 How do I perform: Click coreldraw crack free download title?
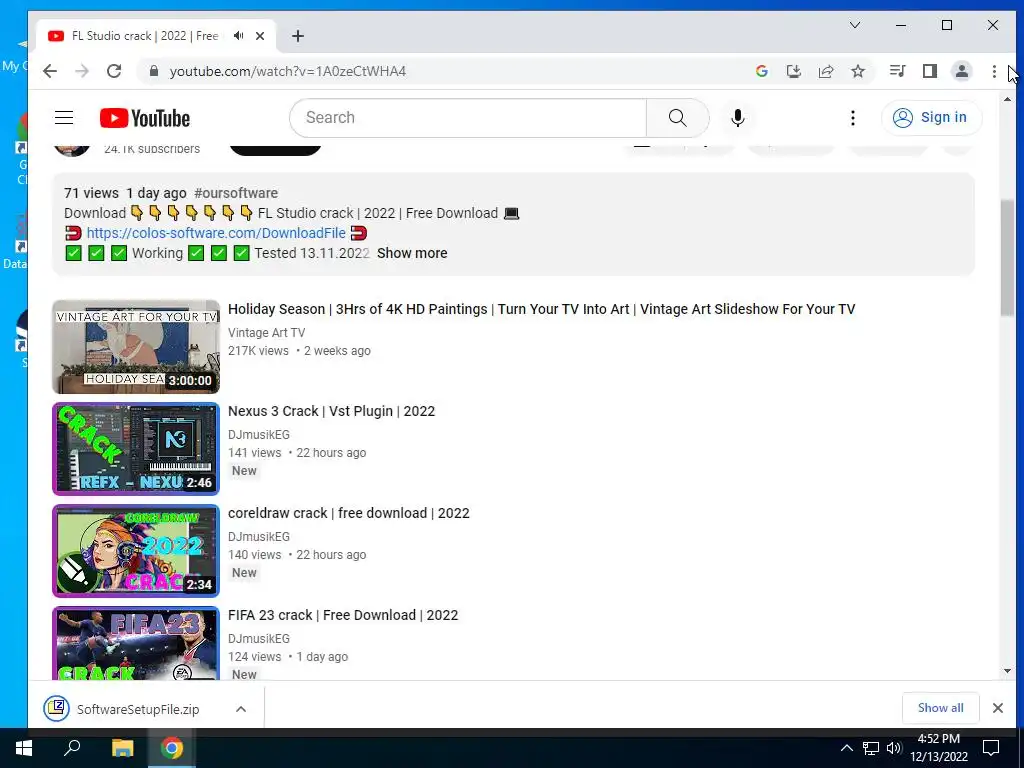349,513
